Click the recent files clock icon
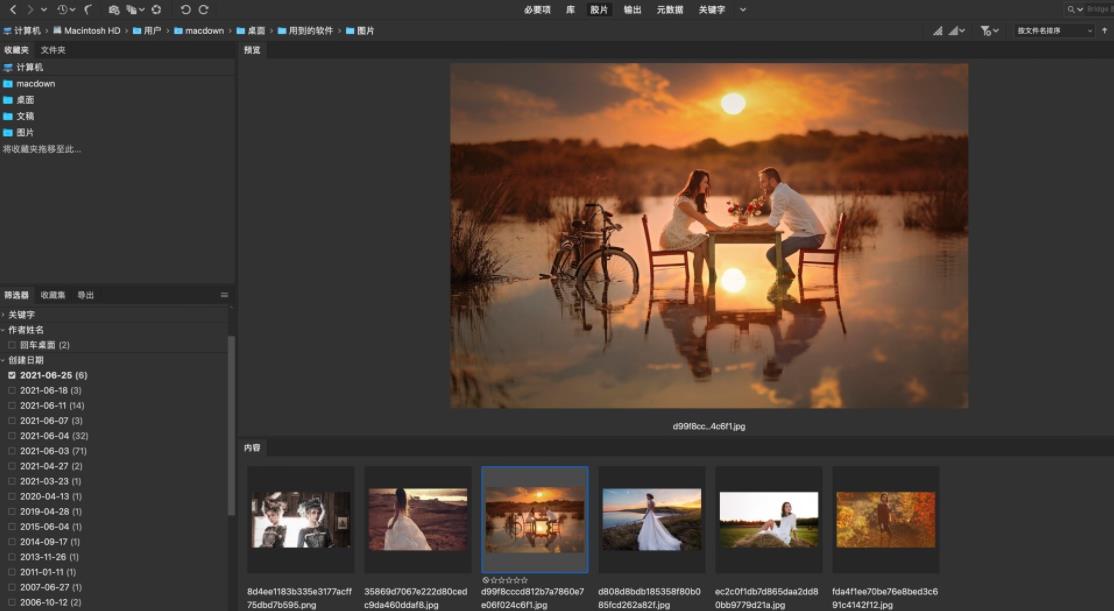Screen dimensions: 1114x611 coord(63,9)
